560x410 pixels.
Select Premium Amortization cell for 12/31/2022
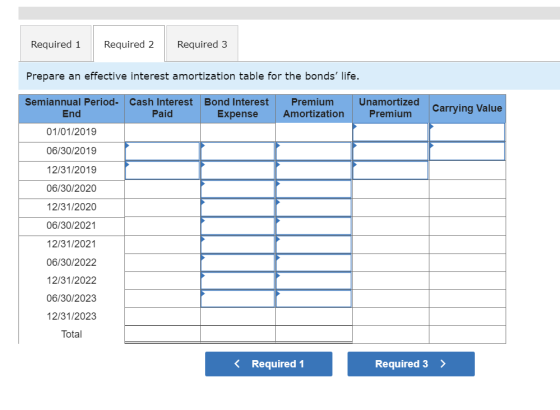coord(314,281)
